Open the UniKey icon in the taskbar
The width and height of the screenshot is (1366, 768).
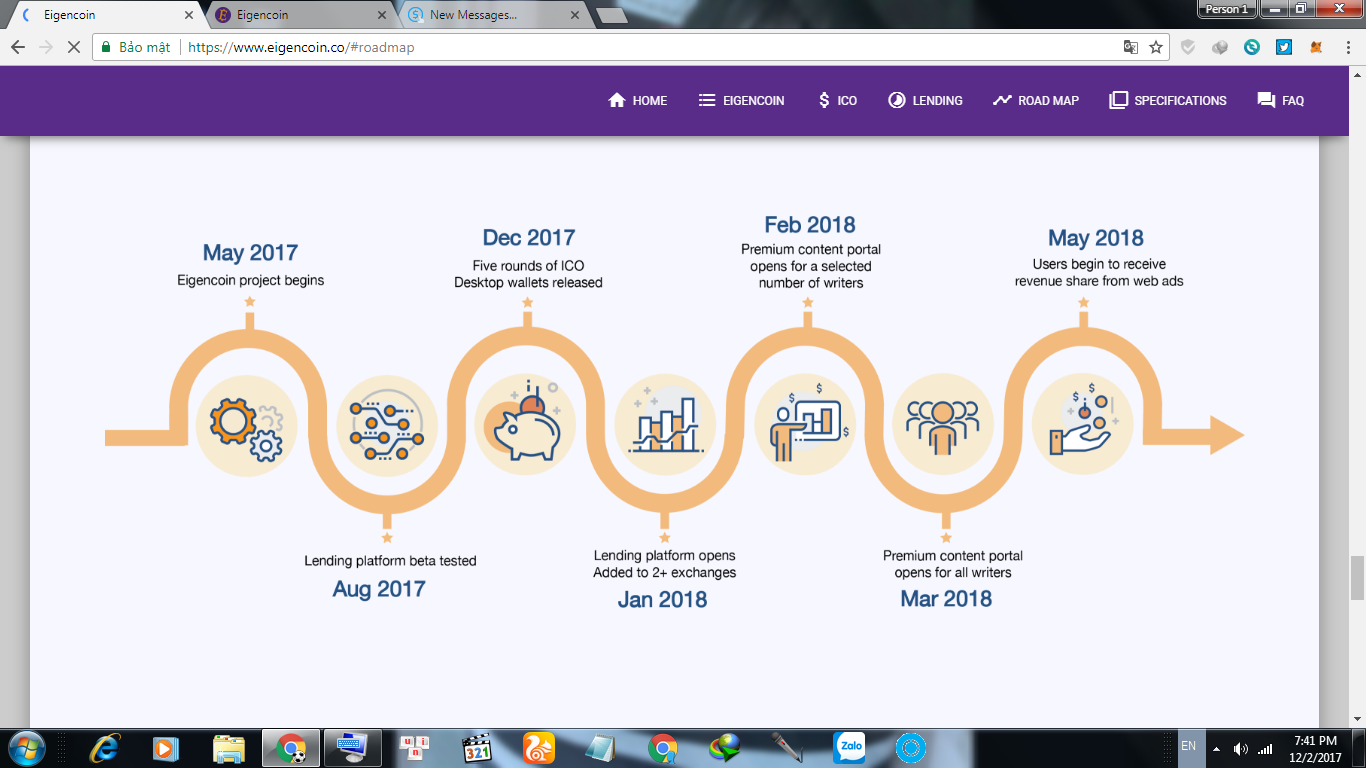coord(414,748)
